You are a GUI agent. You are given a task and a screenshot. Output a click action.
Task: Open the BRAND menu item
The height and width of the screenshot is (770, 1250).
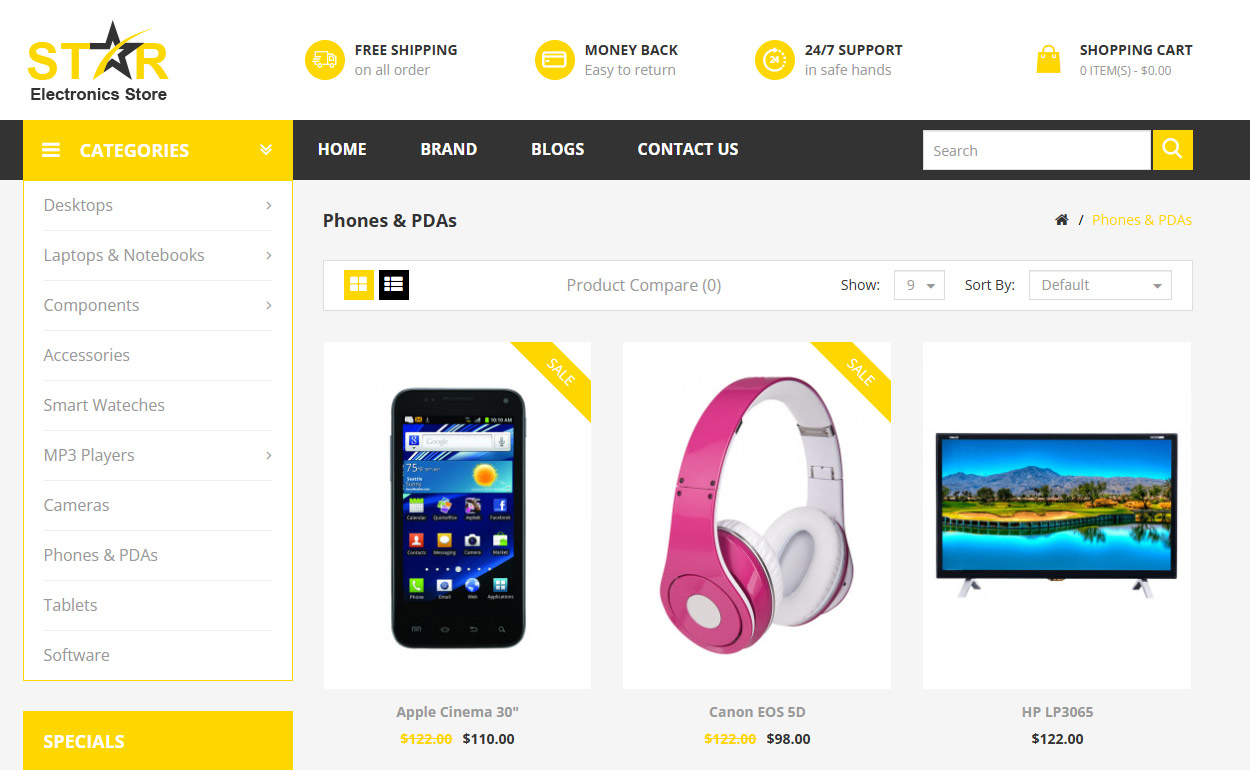tap(449, 149)
